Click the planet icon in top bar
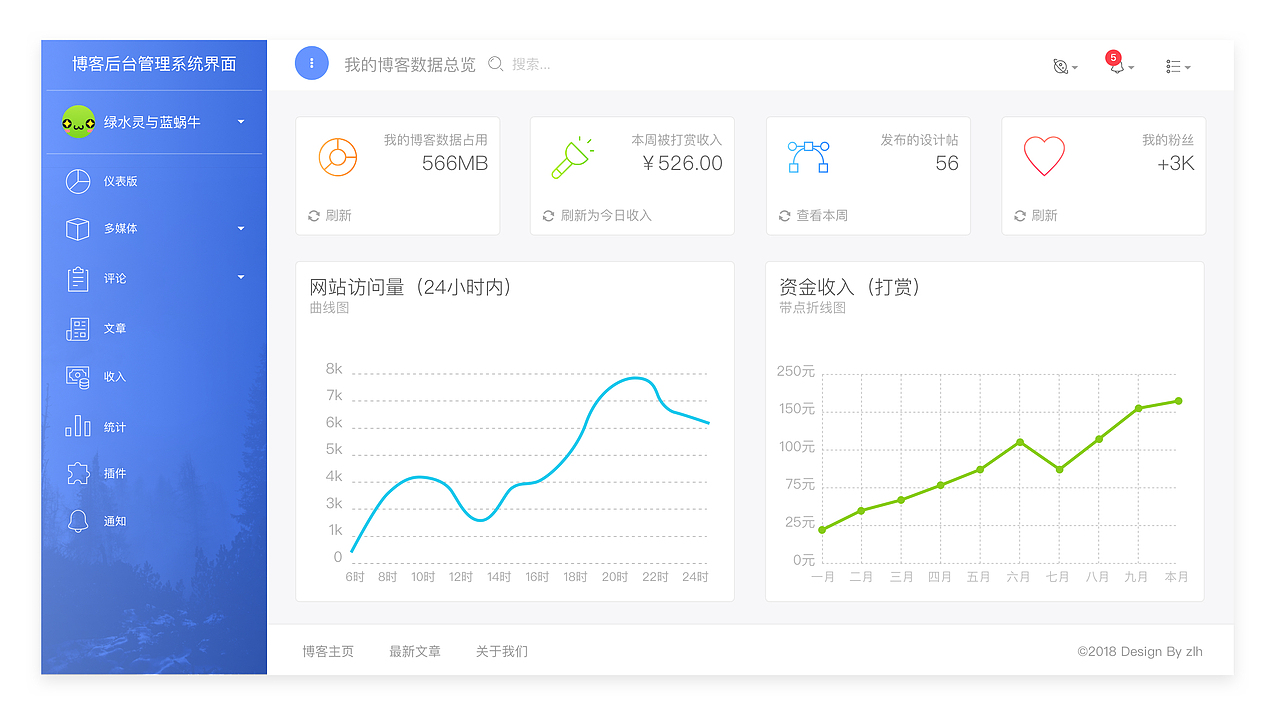 [x=1062, y=64]
